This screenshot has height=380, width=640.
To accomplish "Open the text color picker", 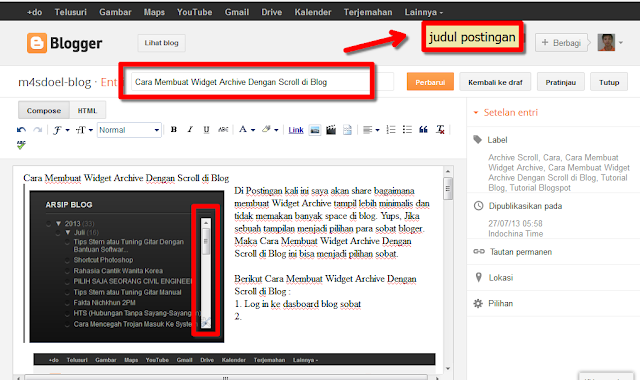I will [247, 130].
